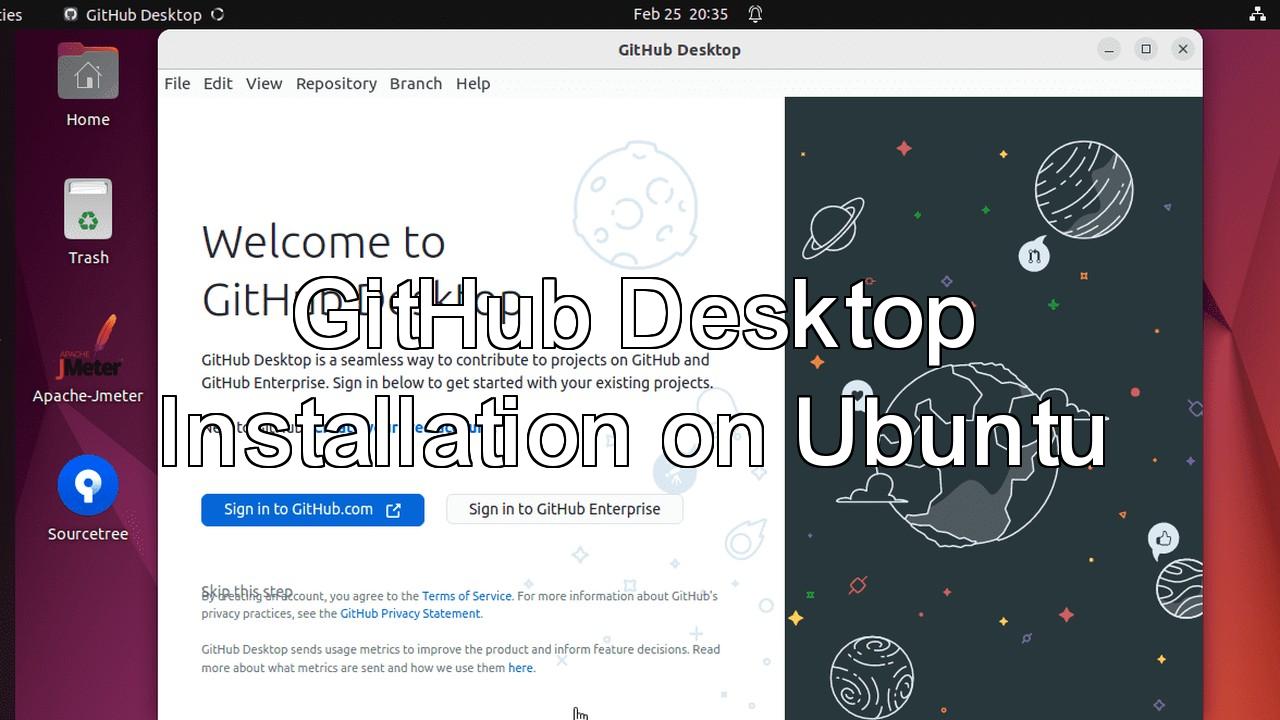The width and height of the screenshot is (1280, 720).
Task: Open the Trash desktop icon
Action: tap(88, 222)
